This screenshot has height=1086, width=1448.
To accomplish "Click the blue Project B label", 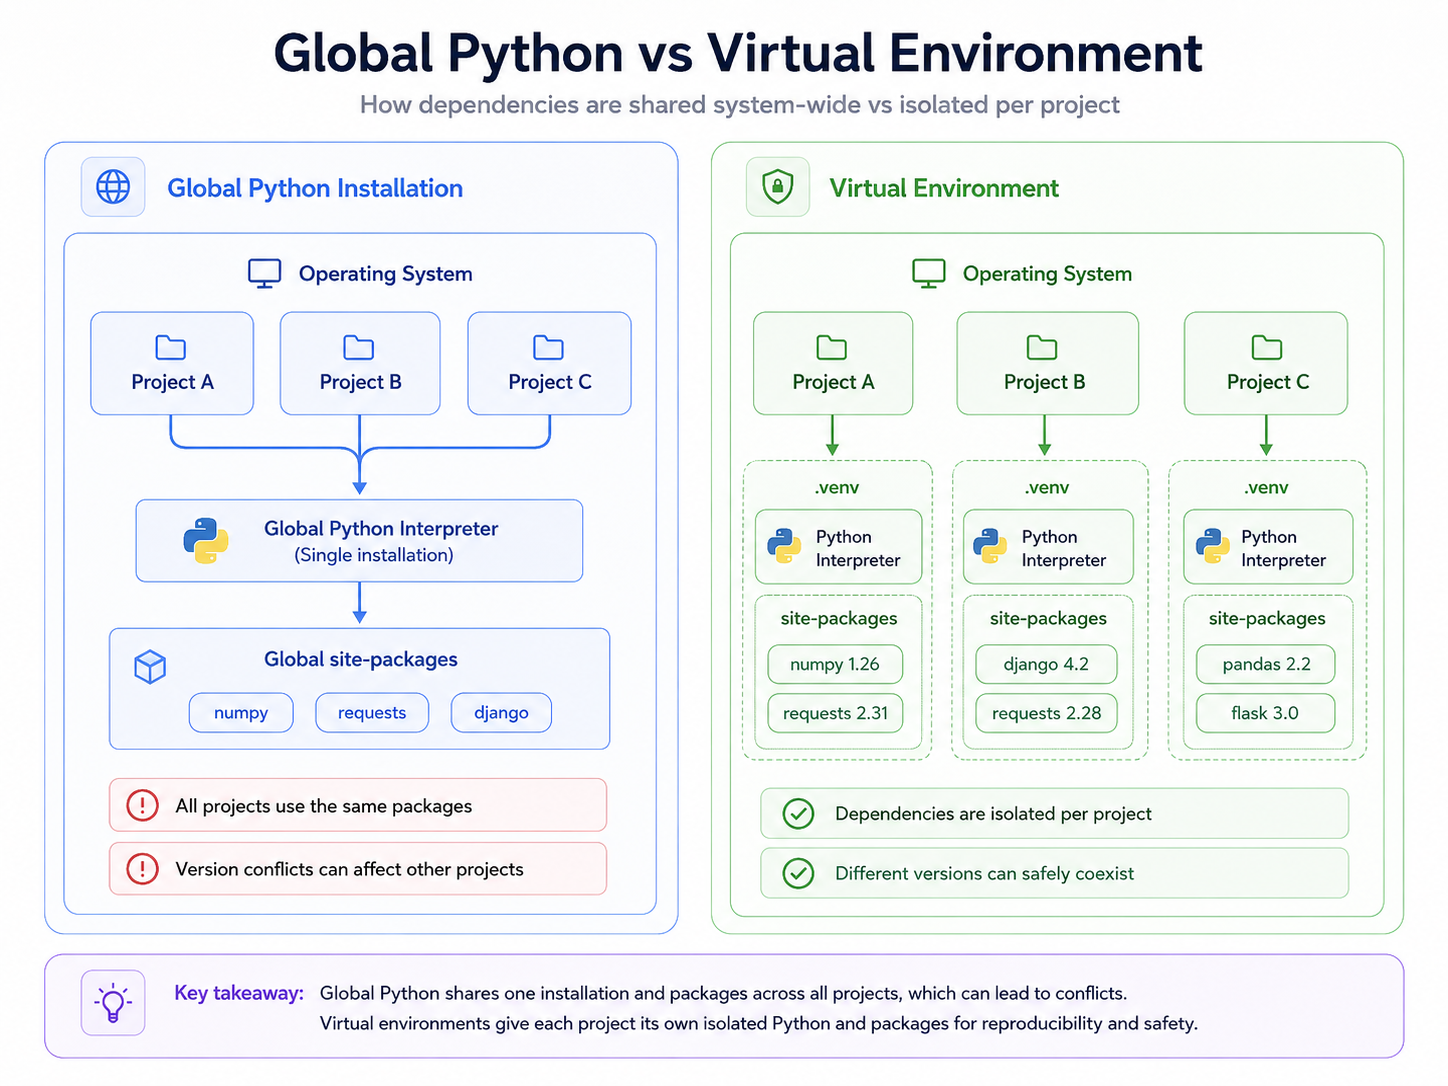I will tap(360, 382).
